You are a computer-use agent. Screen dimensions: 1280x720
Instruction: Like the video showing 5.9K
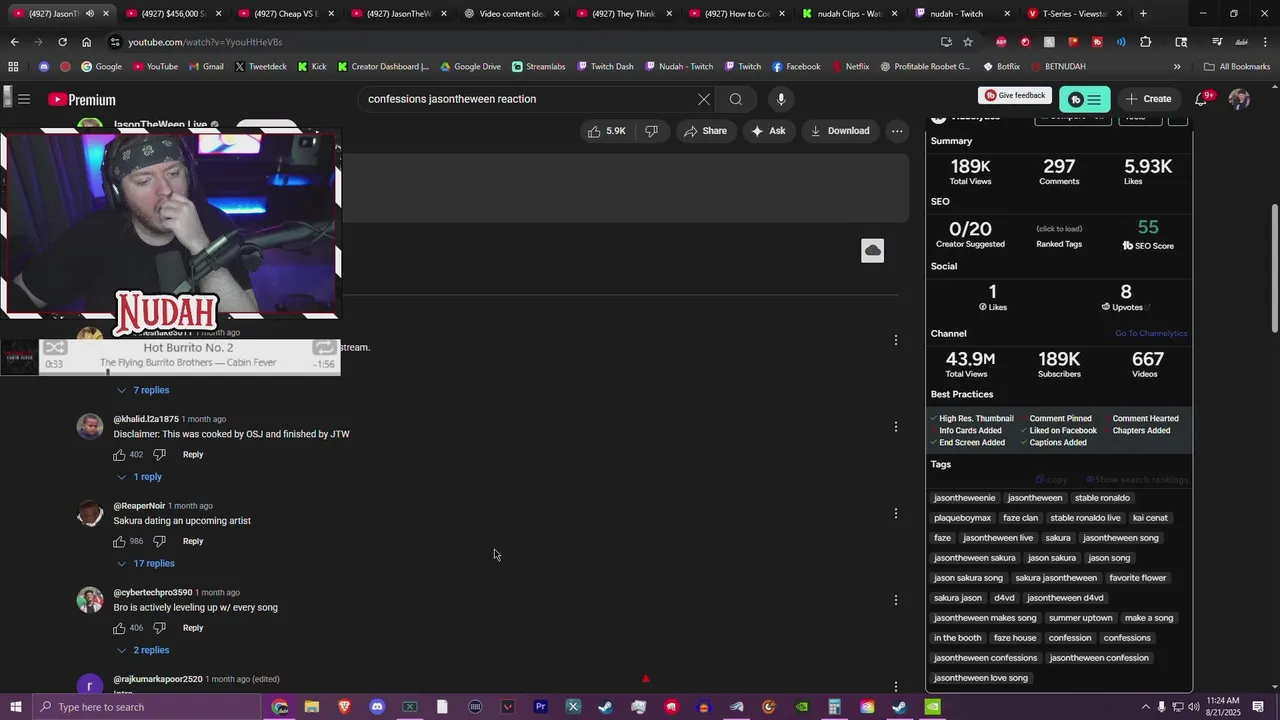point(607,131)
